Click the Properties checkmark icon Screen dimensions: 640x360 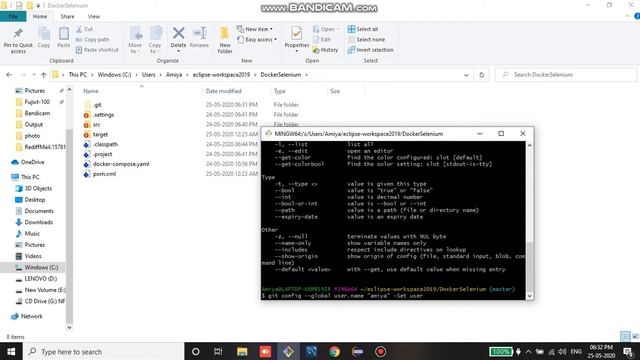click(x=297, y=33)
